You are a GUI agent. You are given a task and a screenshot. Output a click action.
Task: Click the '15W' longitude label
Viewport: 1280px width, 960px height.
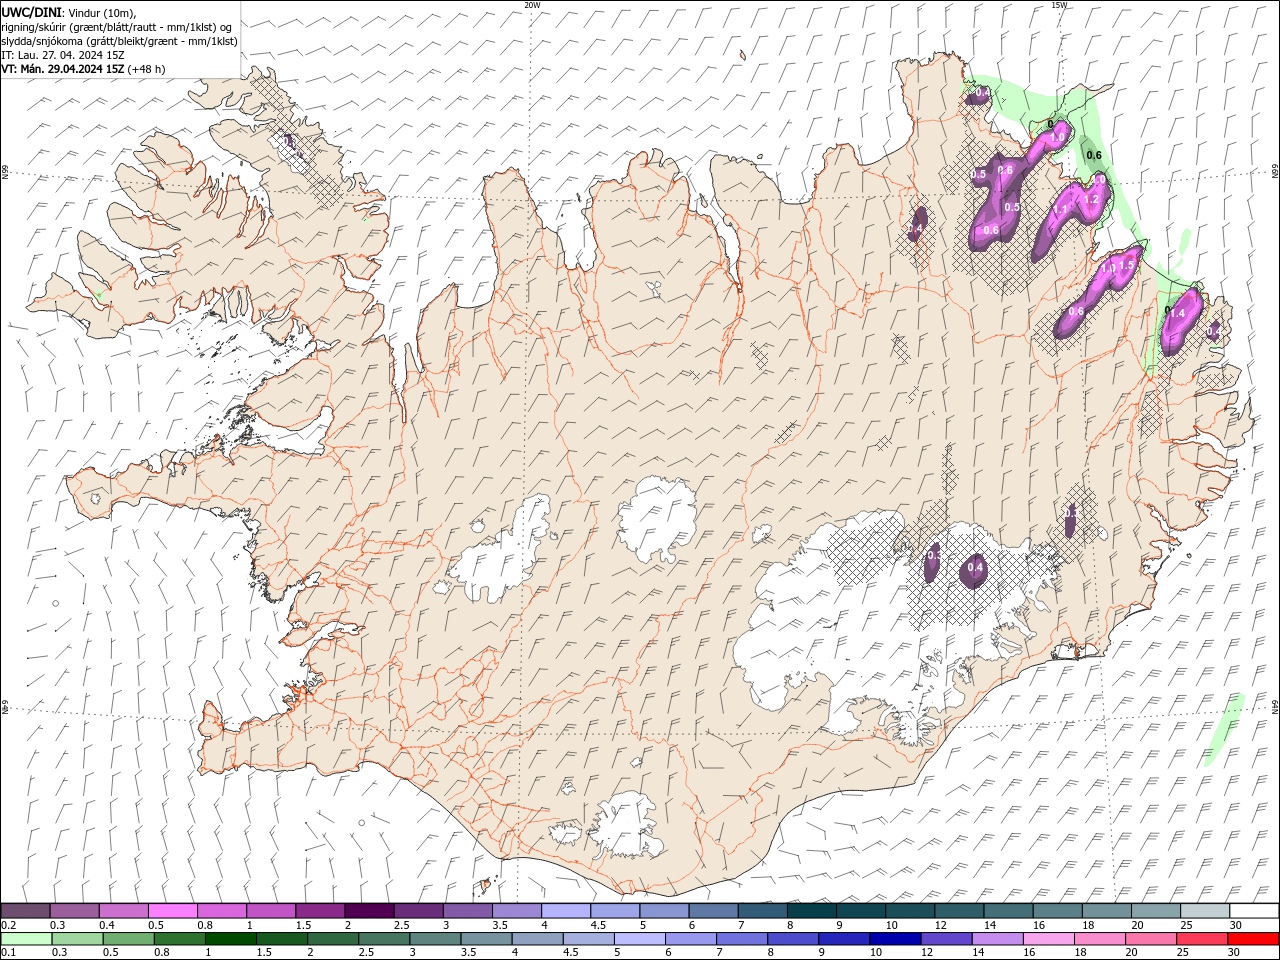(x=1059, y=5)
